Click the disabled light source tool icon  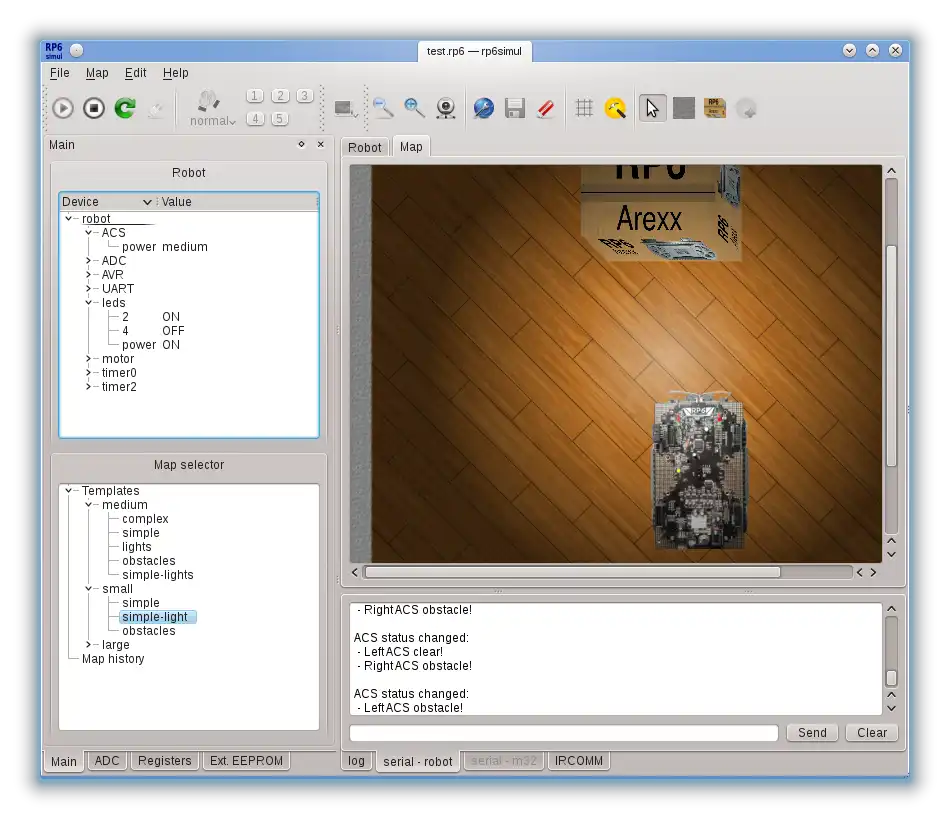pyautogui.click(x=746, y=109)
